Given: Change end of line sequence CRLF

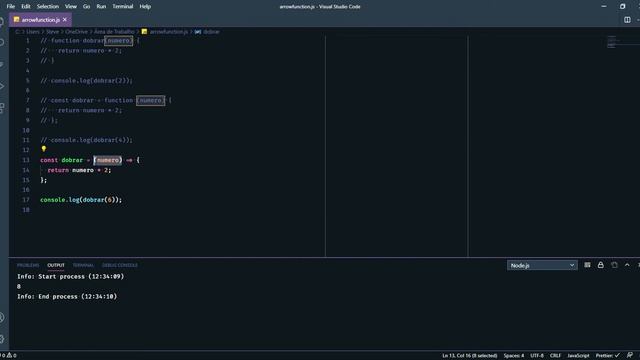Looking at the screenshot, I should pos(556,356).
